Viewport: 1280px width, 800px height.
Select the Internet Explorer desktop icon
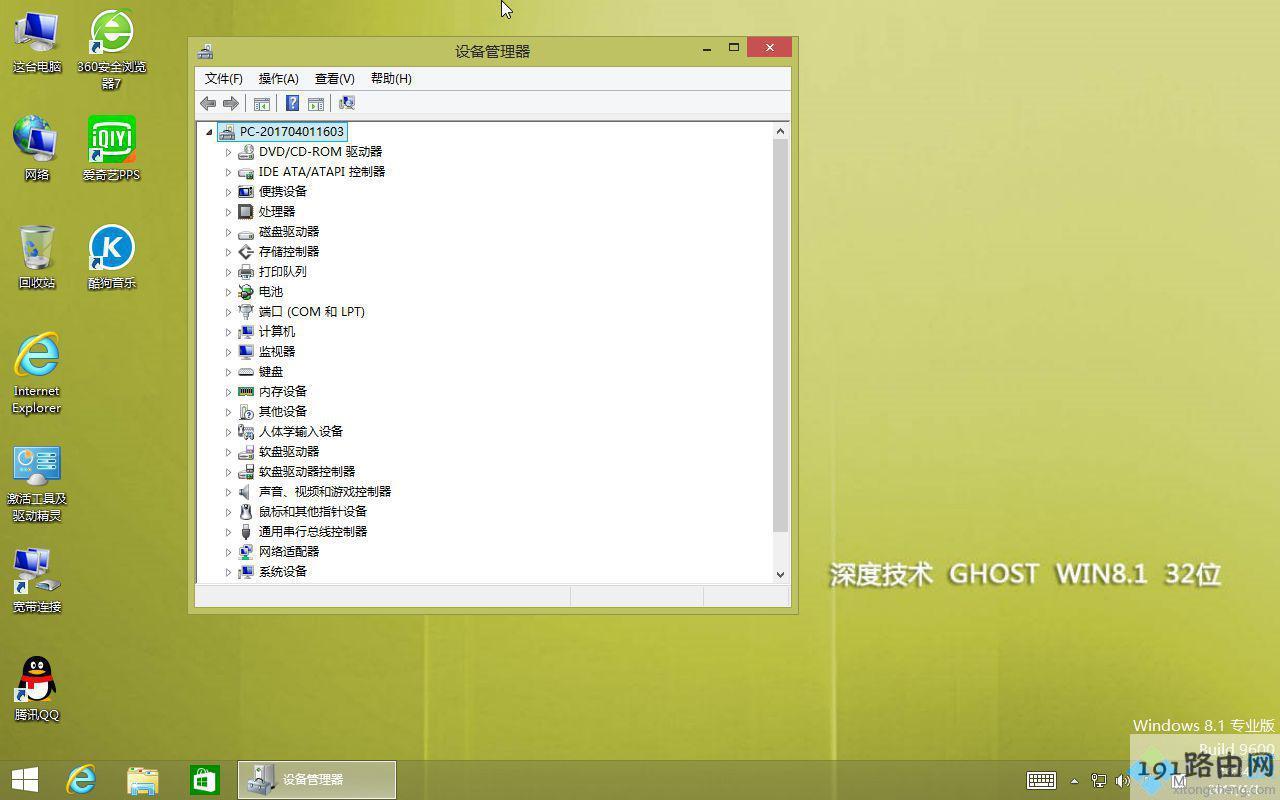point(37,373)
